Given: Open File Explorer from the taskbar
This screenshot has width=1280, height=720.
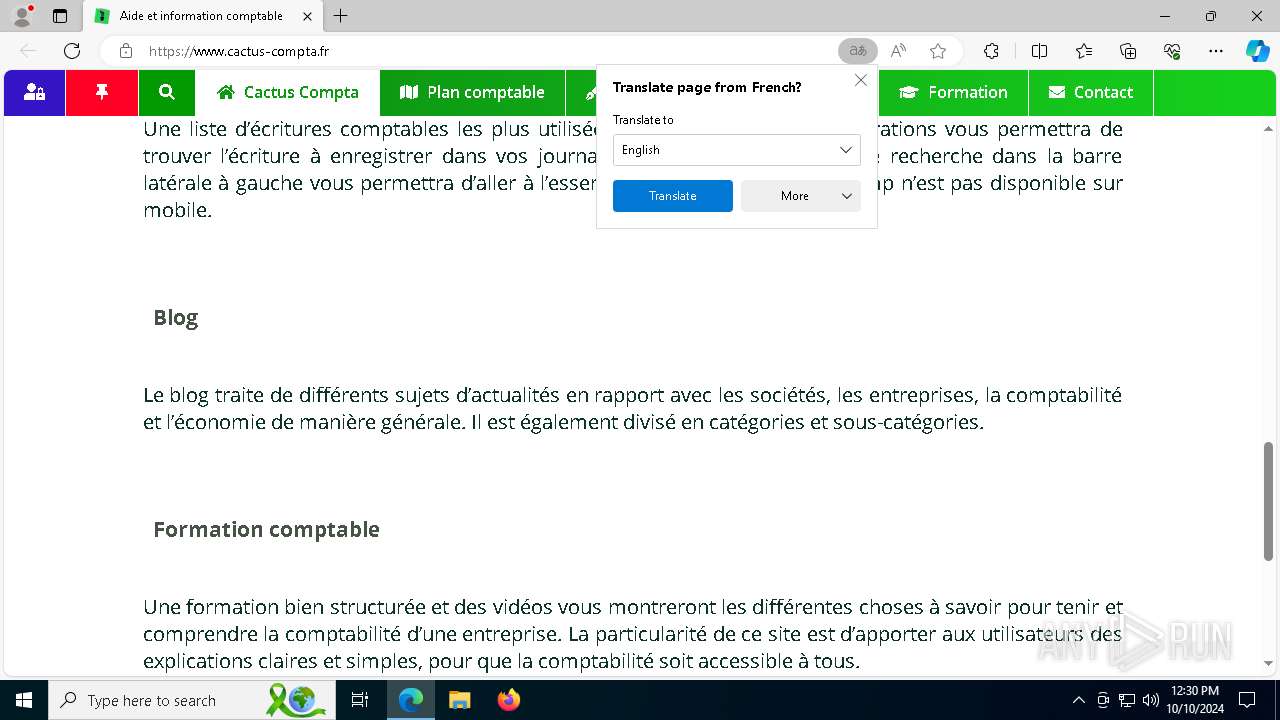Looking at the screenshot, I should click(459, 700).
